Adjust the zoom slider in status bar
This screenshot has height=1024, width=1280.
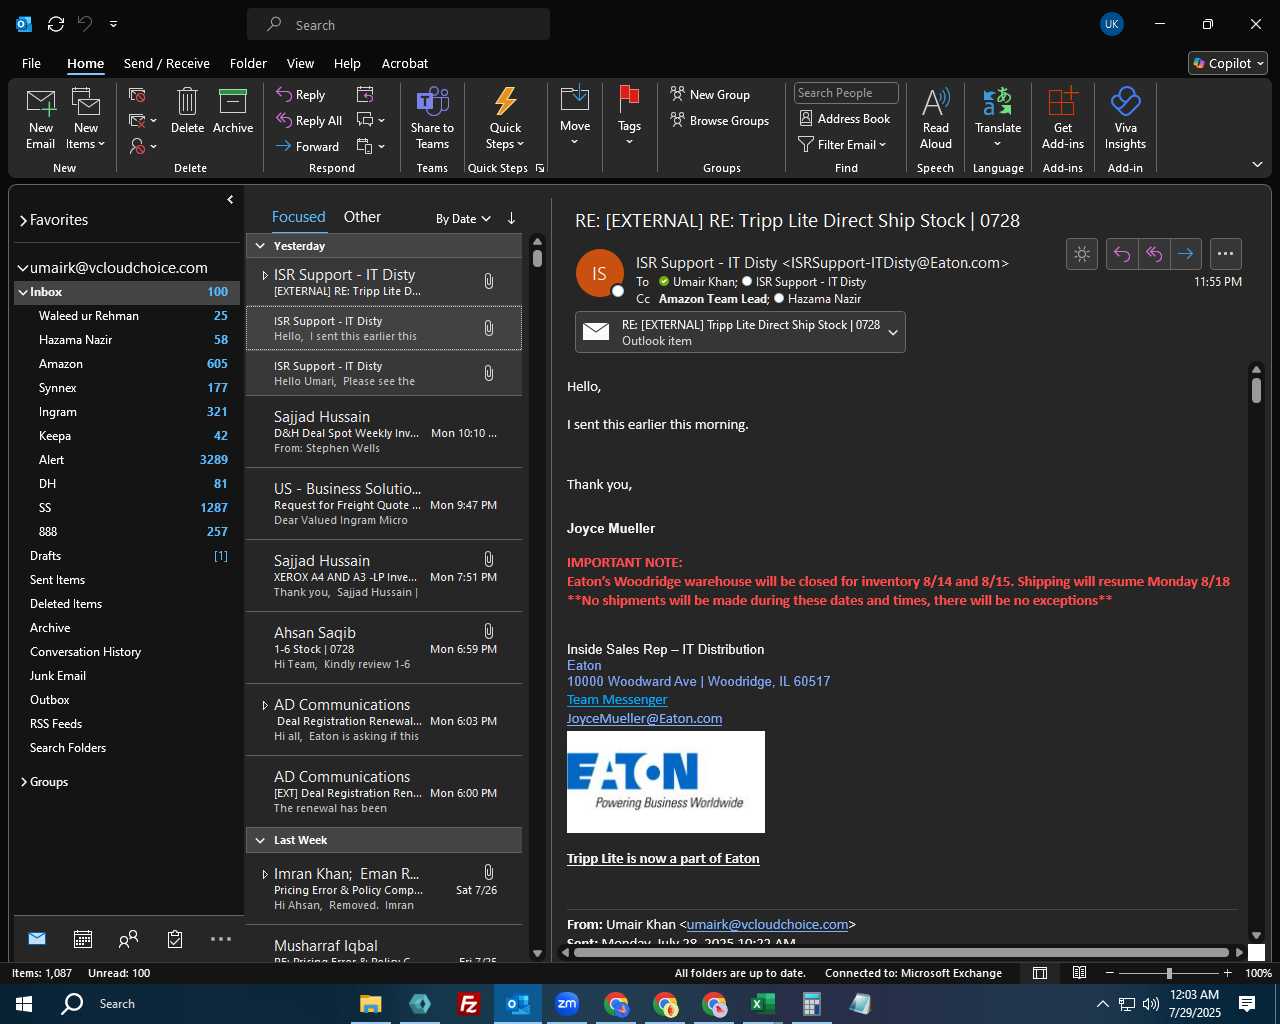pyautogui.click(x=1168, y=973)
